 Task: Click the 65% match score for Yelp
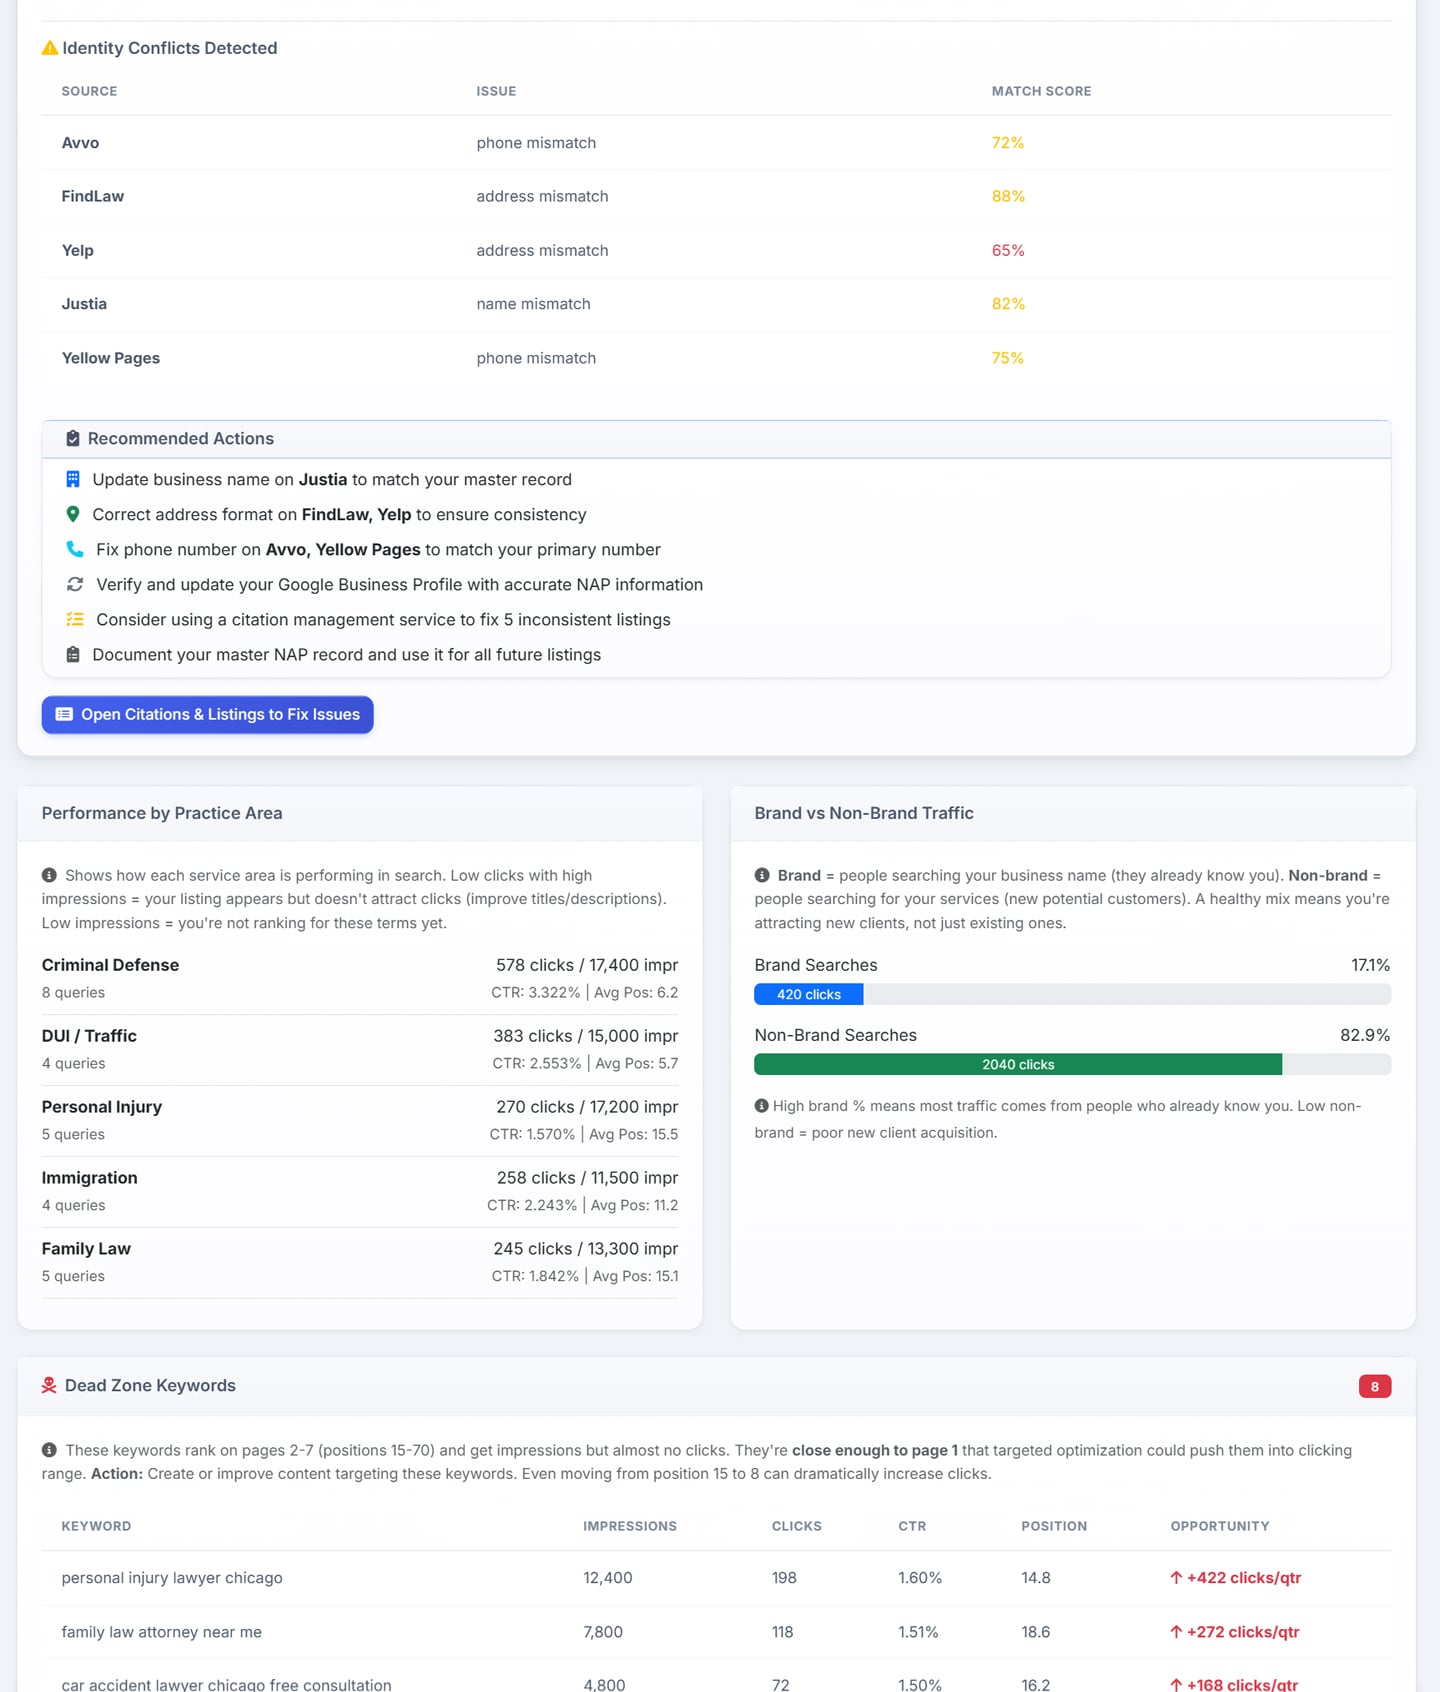click(1008, 251)
